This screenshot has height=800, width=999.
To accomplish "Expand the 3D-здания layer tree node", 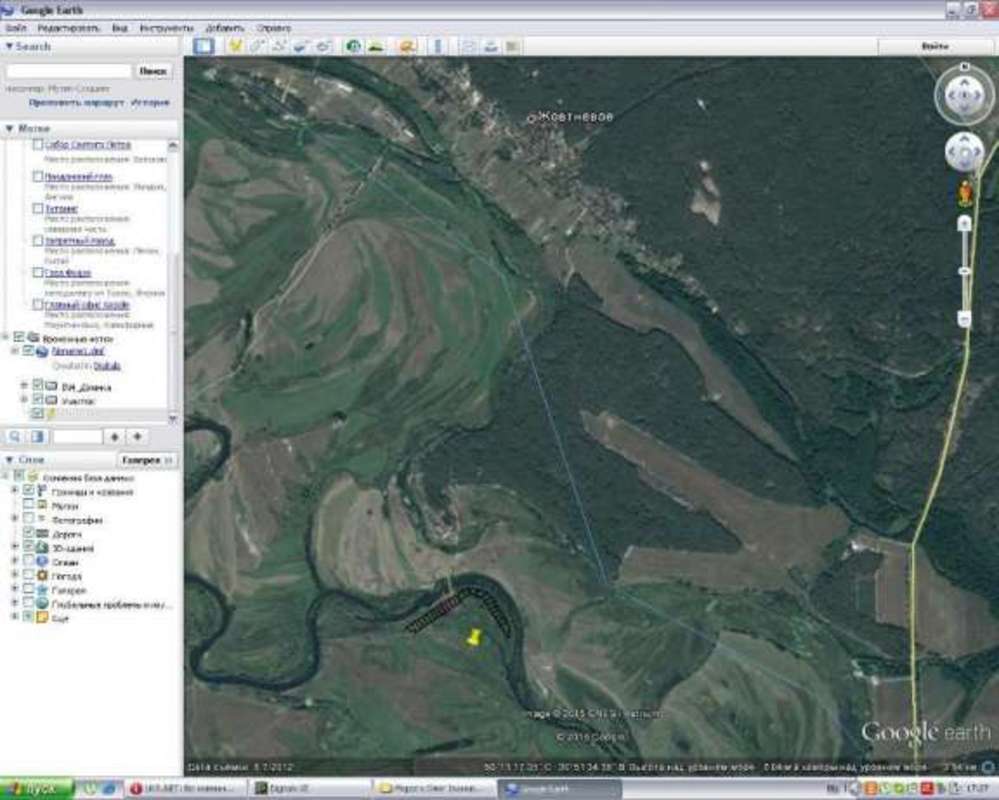I will point(15,548).
